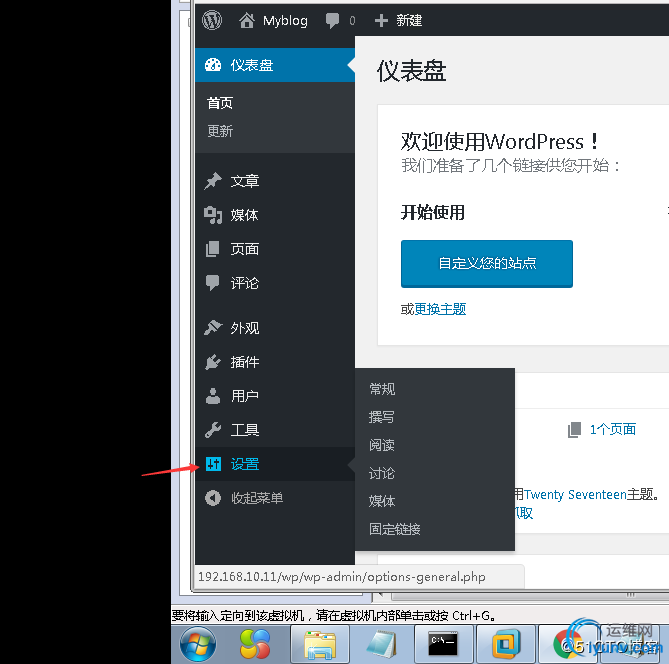Click the wrench icon beside 工具
Image resolution: width=669 pixels, height=664 pixels.
(x=212, y=430)
